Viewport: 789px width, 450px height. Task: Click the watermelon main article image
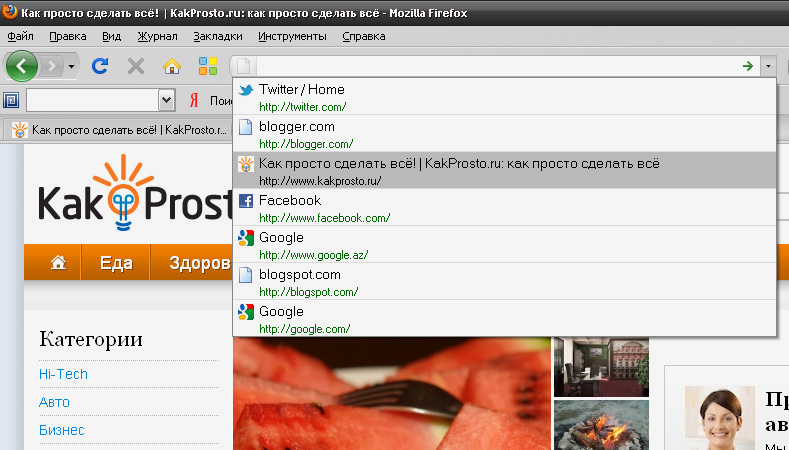[392, 394]
